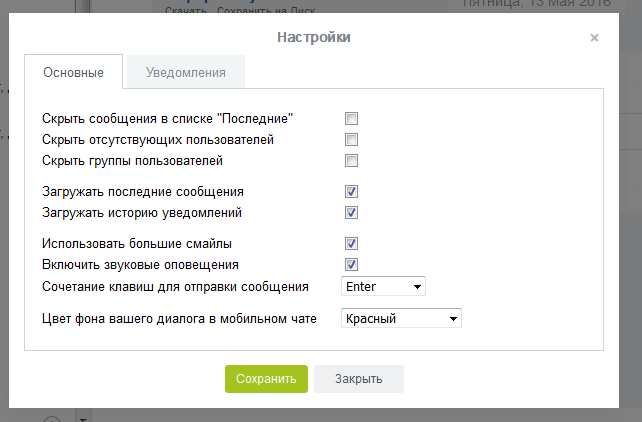Image resolution: width=642 pixels, height=422 pixels.
Task: Check Скрыть отсутствующих пользователей option
Action: pyautogui.click(x=351, y=140)
